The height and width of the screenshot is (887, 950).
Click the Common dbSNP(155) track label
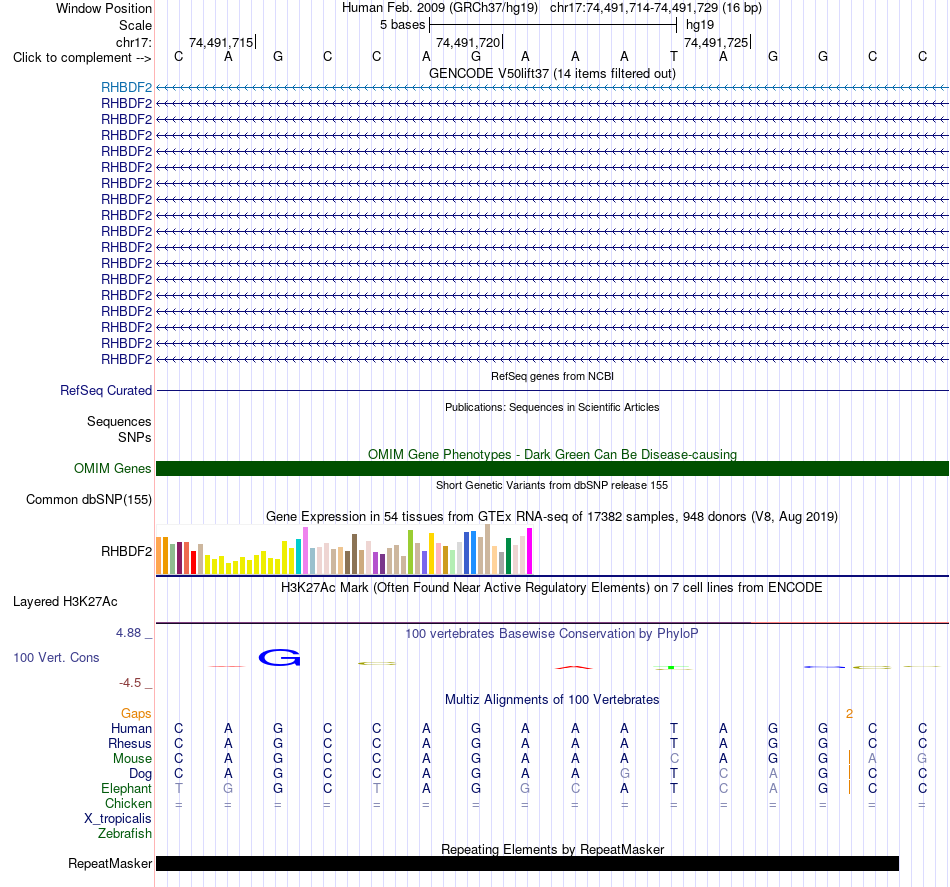tap(89, 499)
